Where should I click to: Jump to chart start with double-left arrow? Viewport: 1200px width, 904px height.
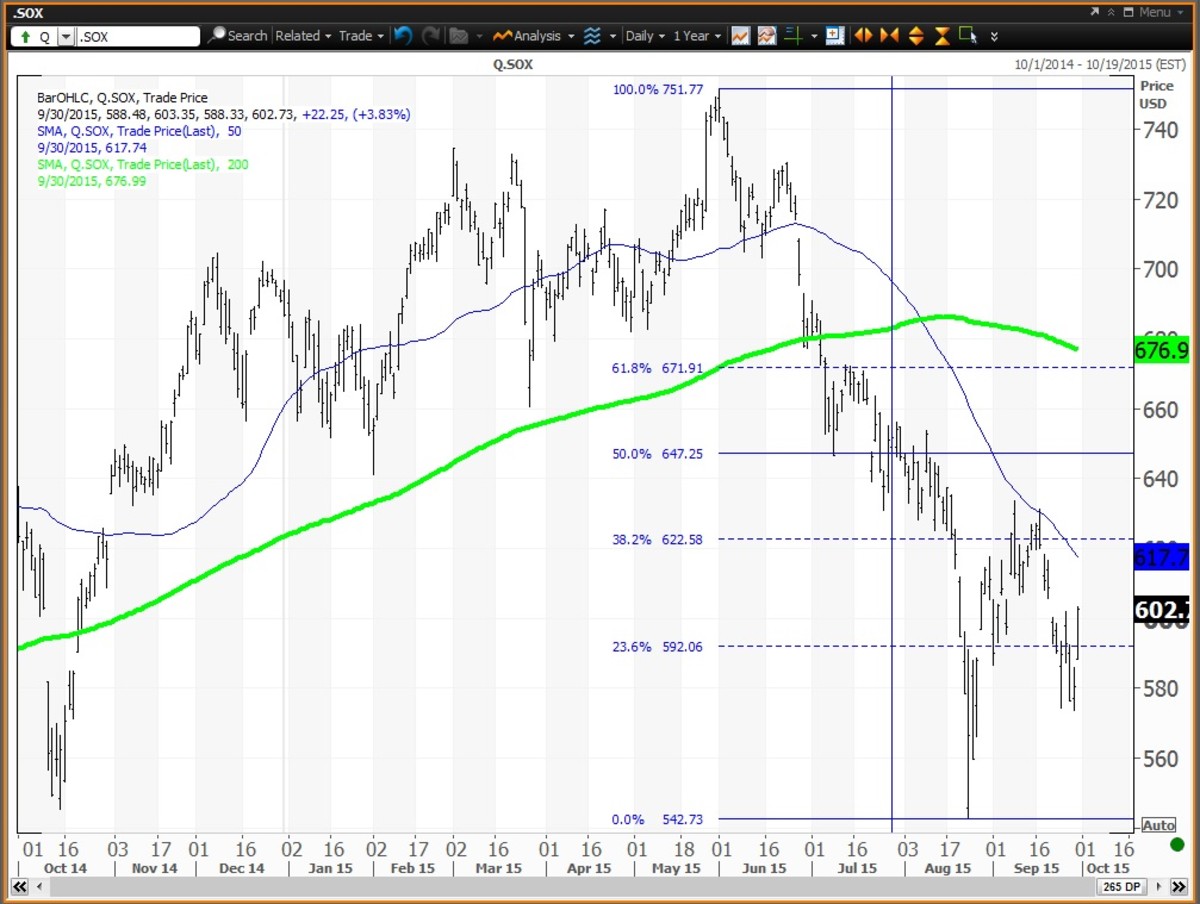(x=18, y=887)
